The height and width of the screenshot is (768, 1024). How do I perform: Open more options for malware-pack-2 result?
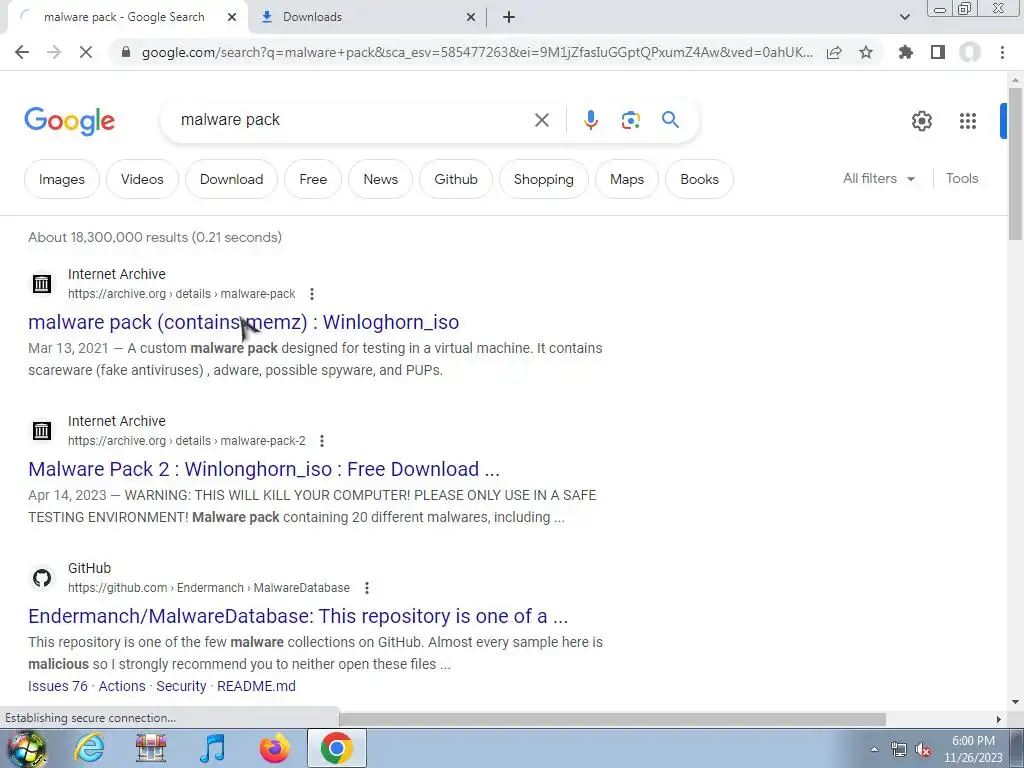click(x=322, y=441)
